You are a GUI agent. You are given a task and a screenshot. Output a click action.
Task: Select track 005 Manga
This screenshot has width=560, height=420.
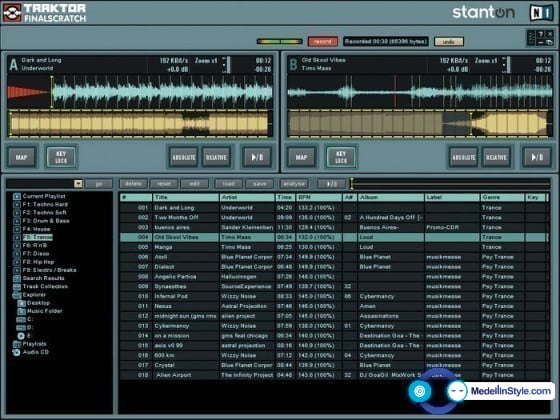(x=333, y=247)
